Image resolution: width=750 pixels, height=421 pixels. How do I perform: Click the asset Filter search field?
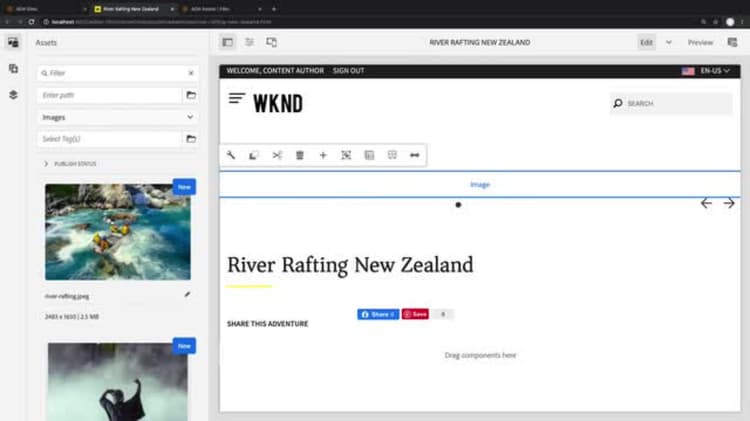(x=115, y=73)
